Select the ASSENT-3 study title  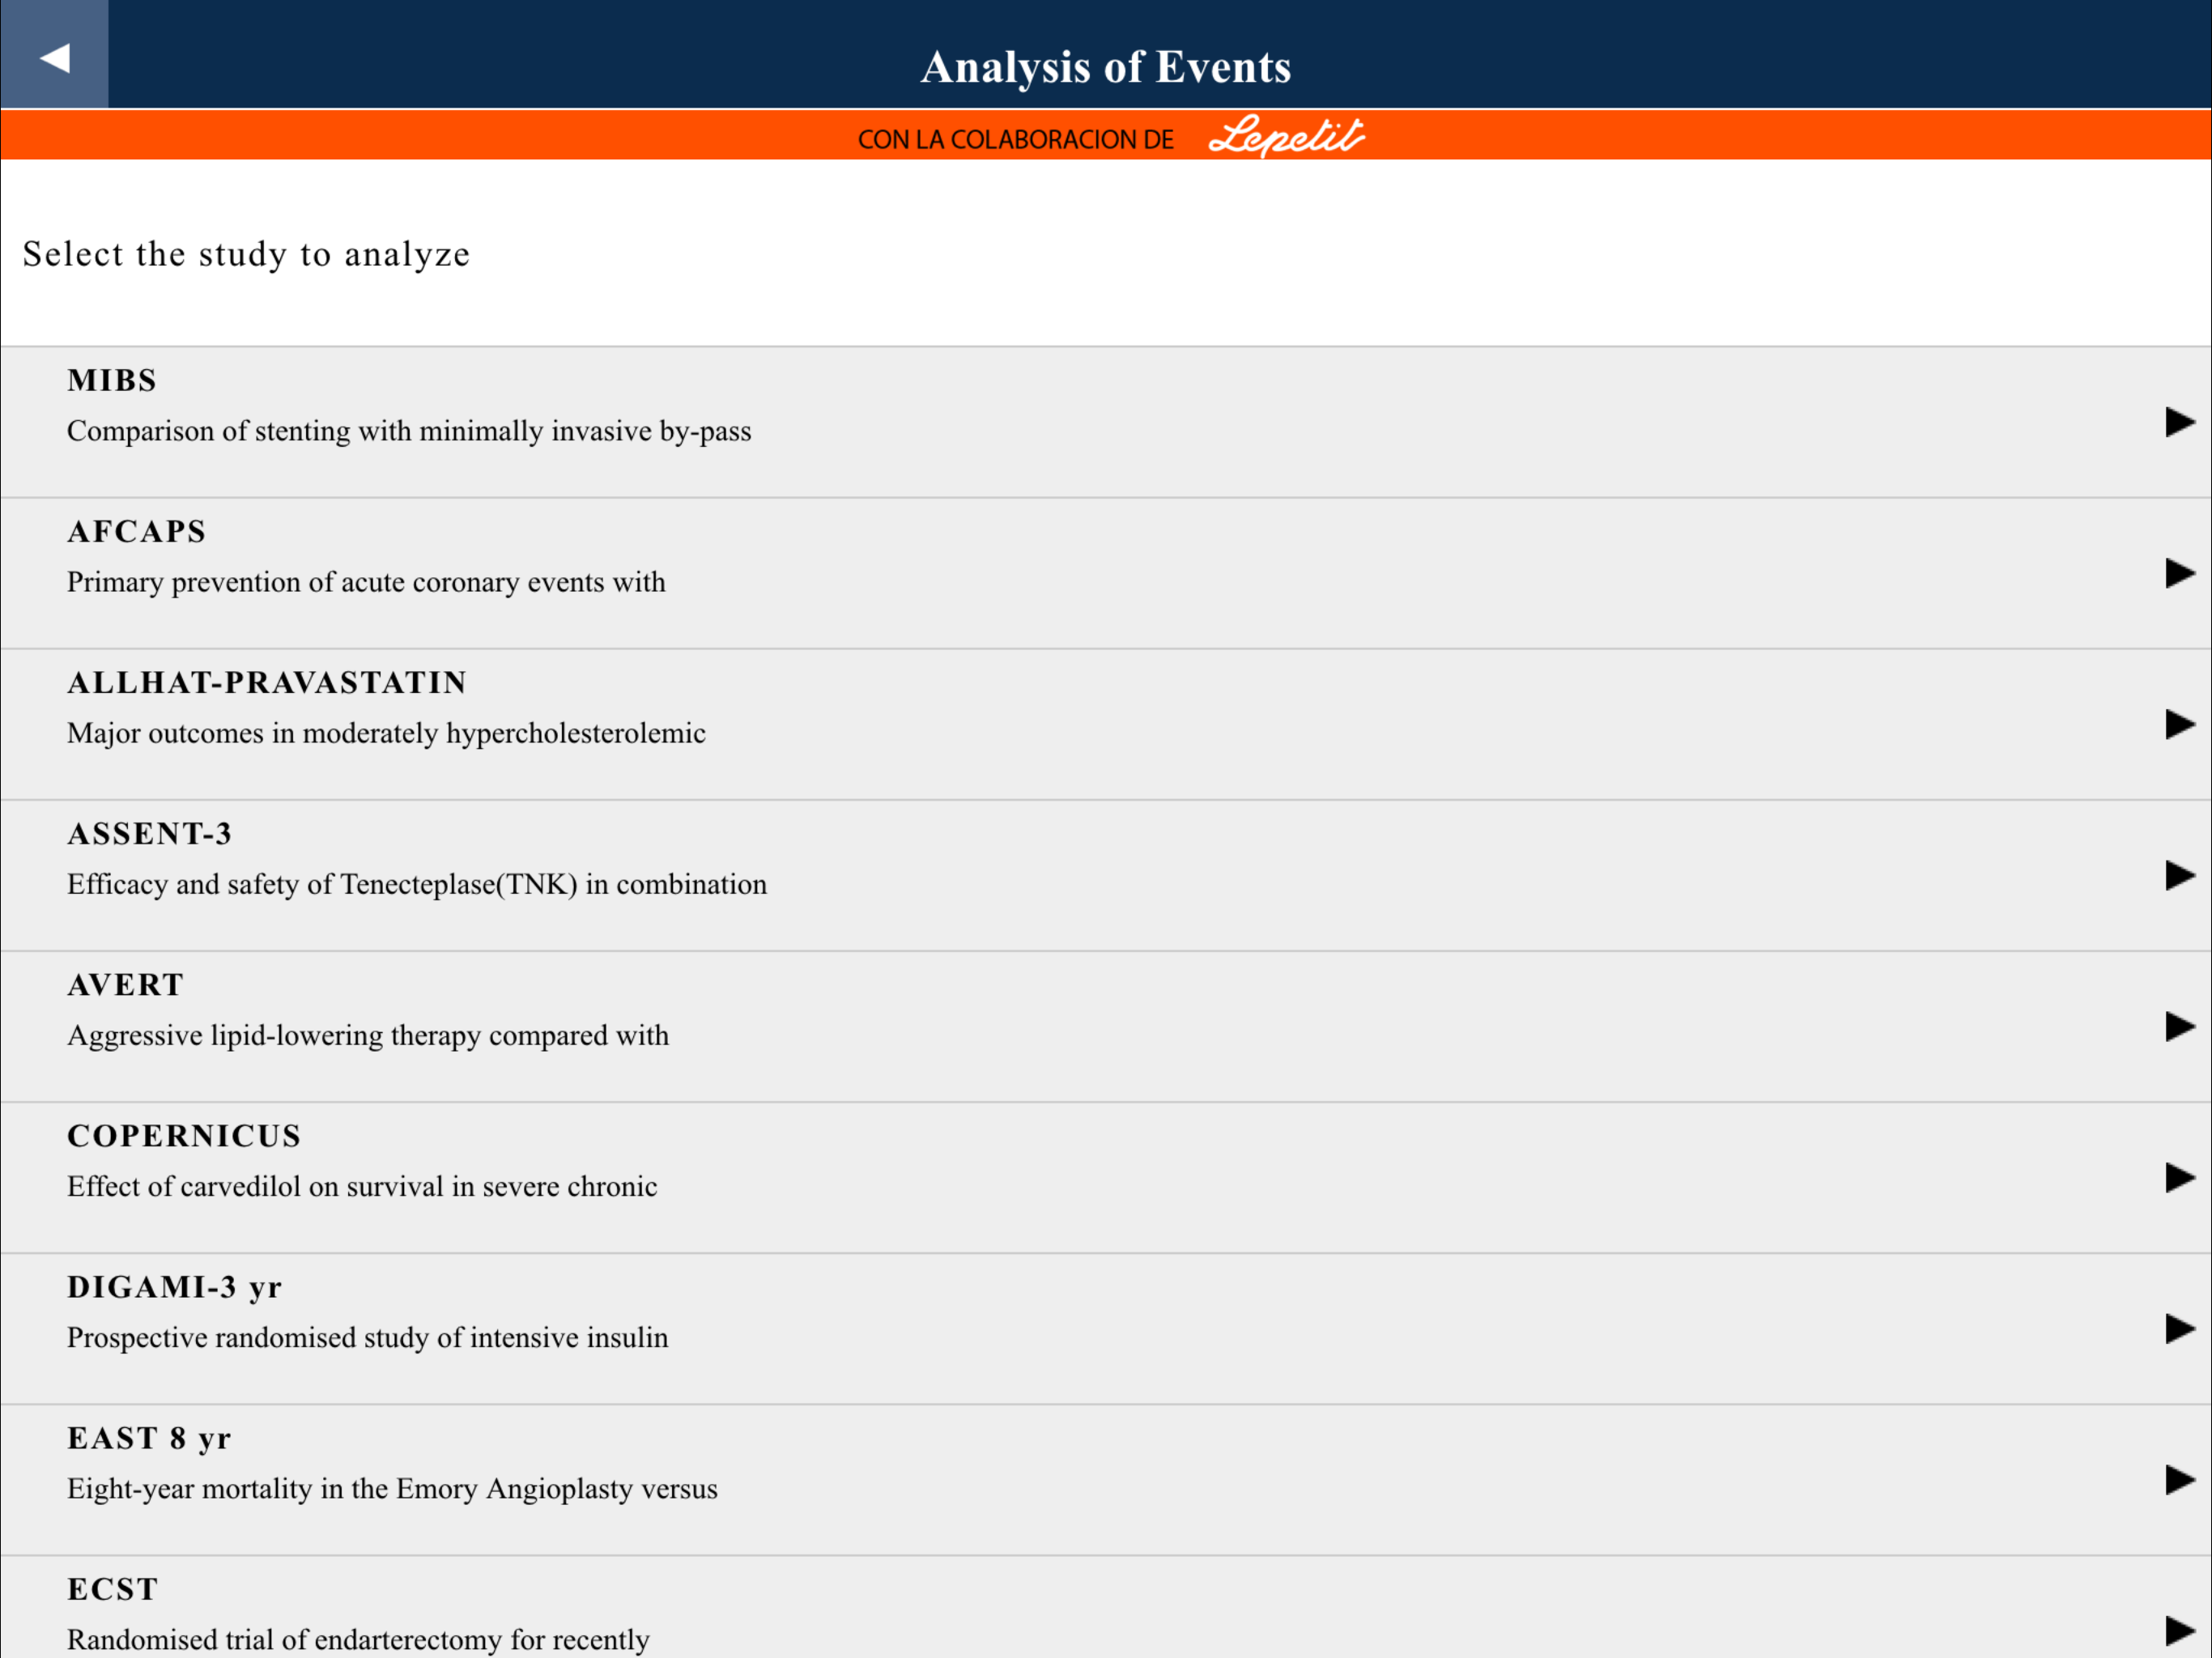tap(150, 833)
